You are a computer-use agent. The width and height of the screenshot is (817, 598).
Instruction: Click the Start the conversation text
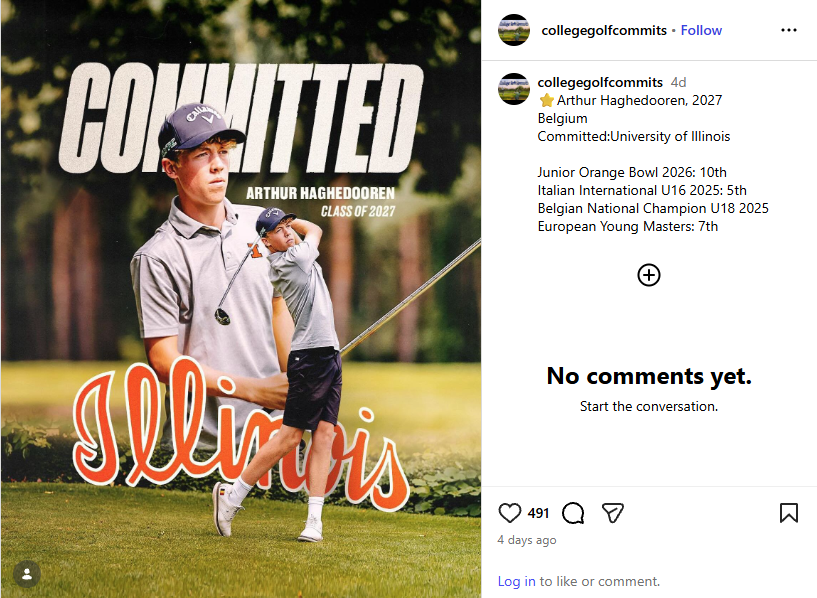pyautogui.click(x=649, y=407)
